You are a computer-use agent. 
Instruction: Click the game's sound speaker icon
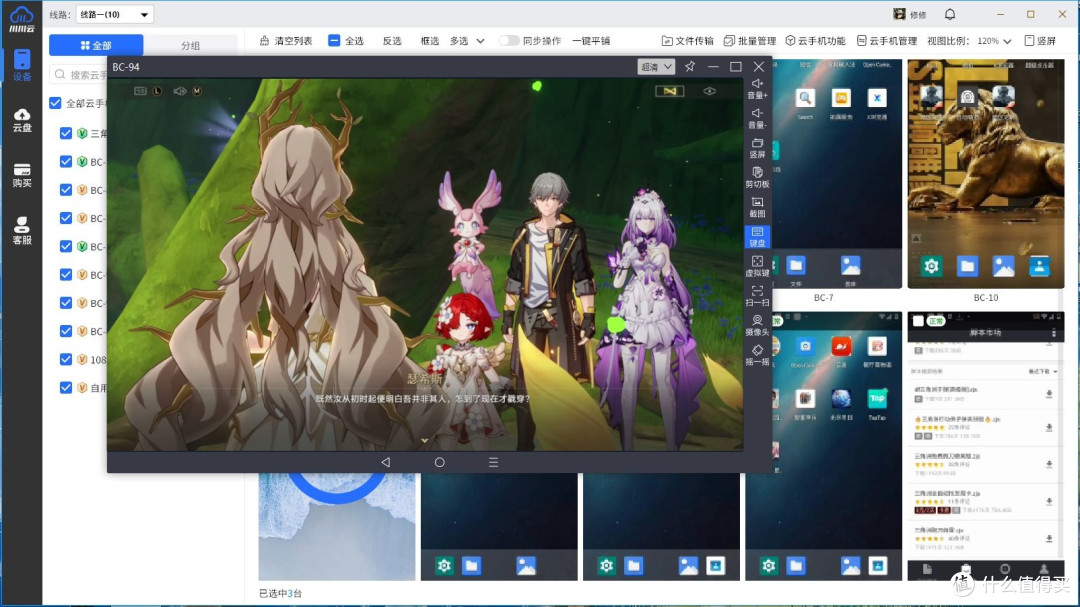point(180,91)
